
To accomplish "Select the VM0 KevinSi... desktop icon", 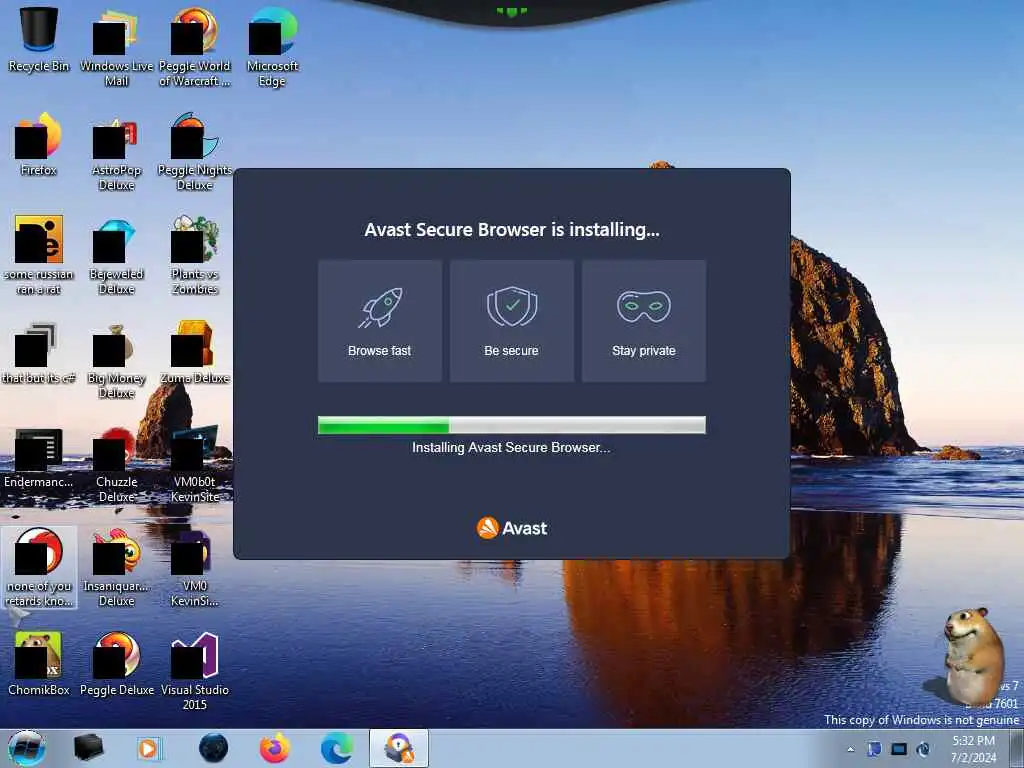I will [195, 568].
